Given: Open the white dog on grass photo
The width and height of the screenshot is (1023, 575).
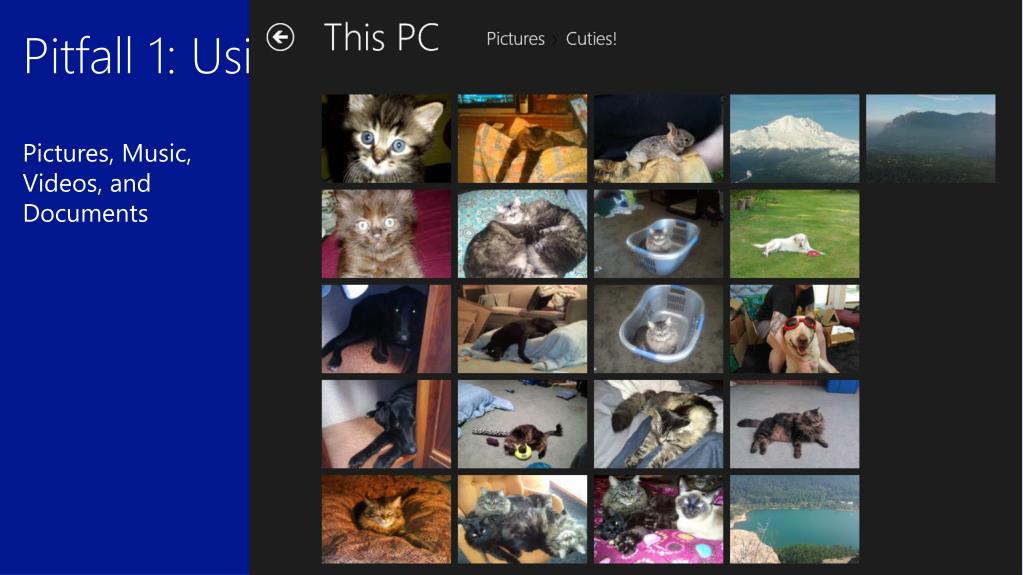Looking at the screenshot, I should (x=795, y=234).
